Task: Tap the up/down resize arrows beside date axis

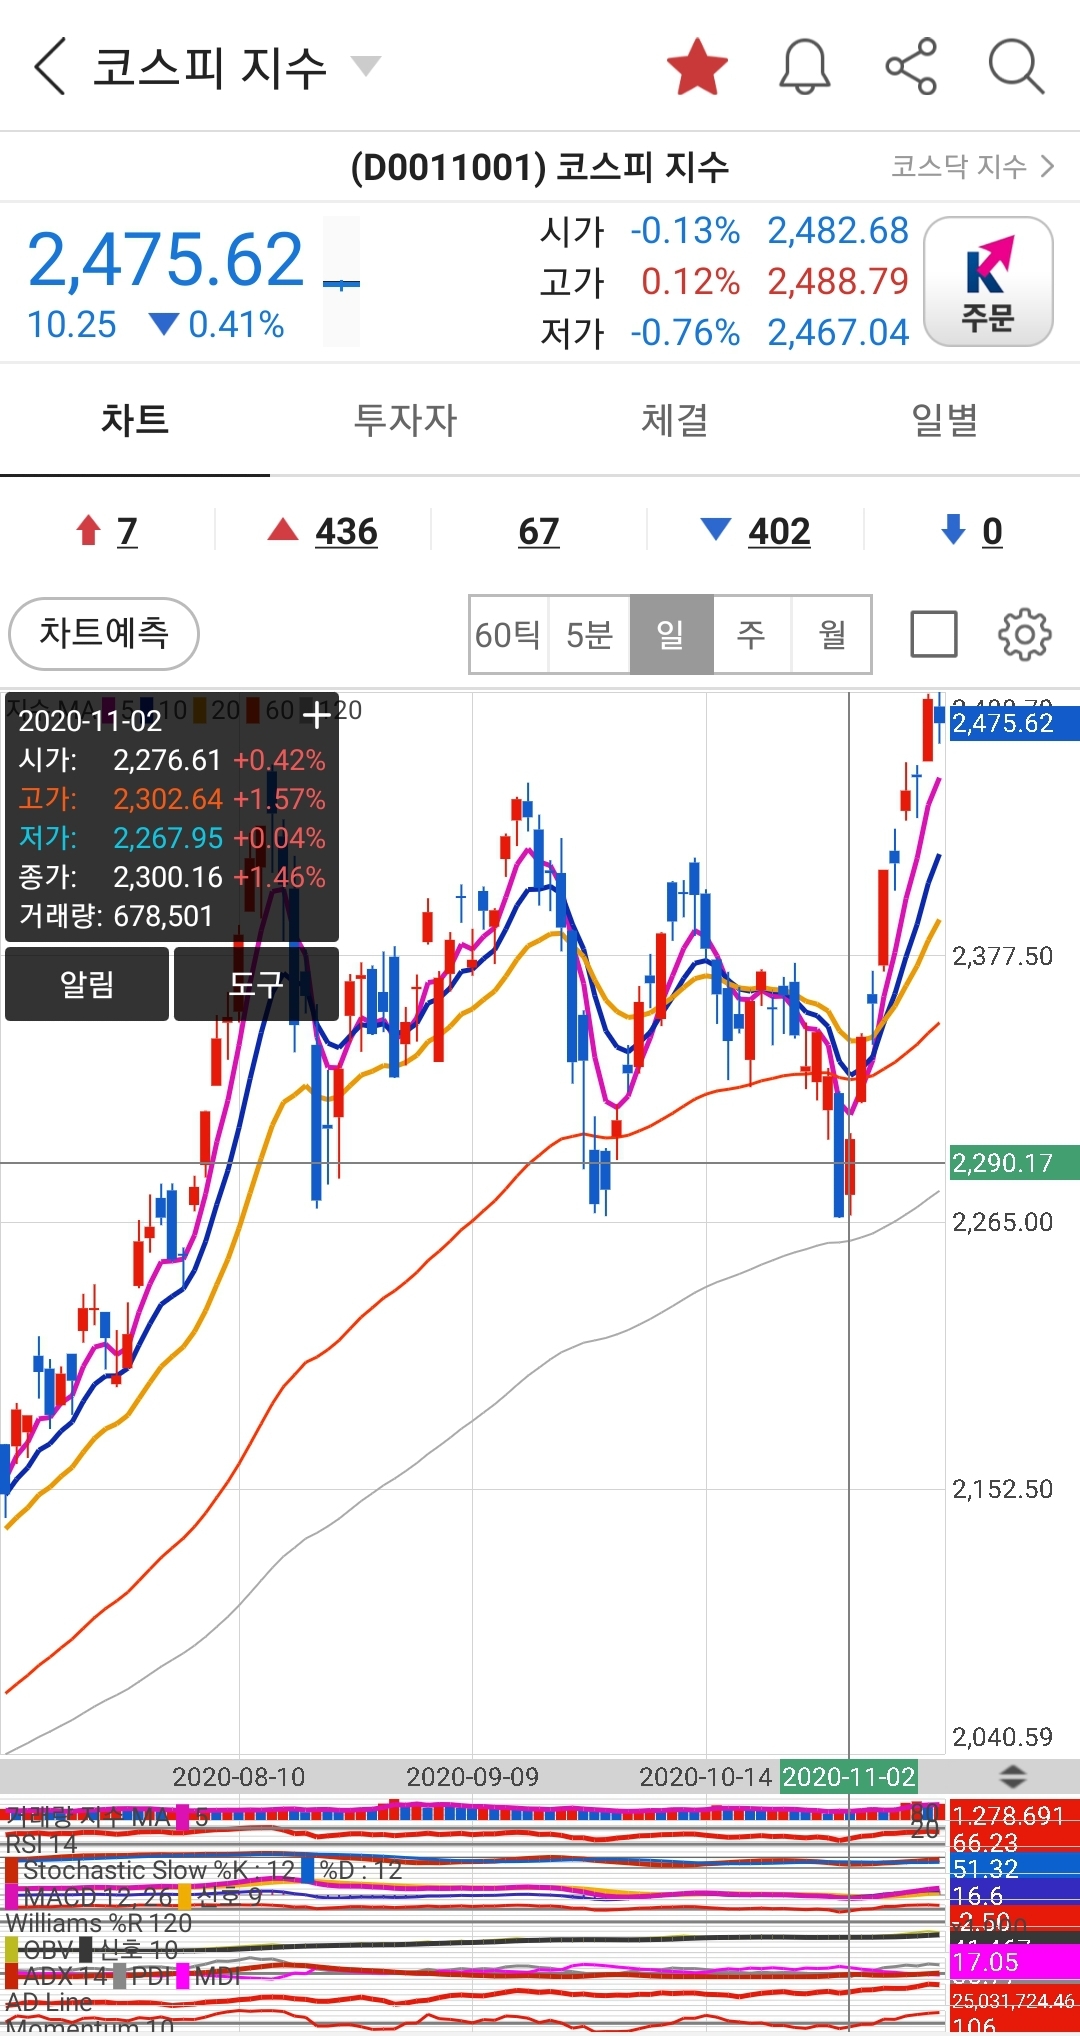Action: tap(1013, 1776)
